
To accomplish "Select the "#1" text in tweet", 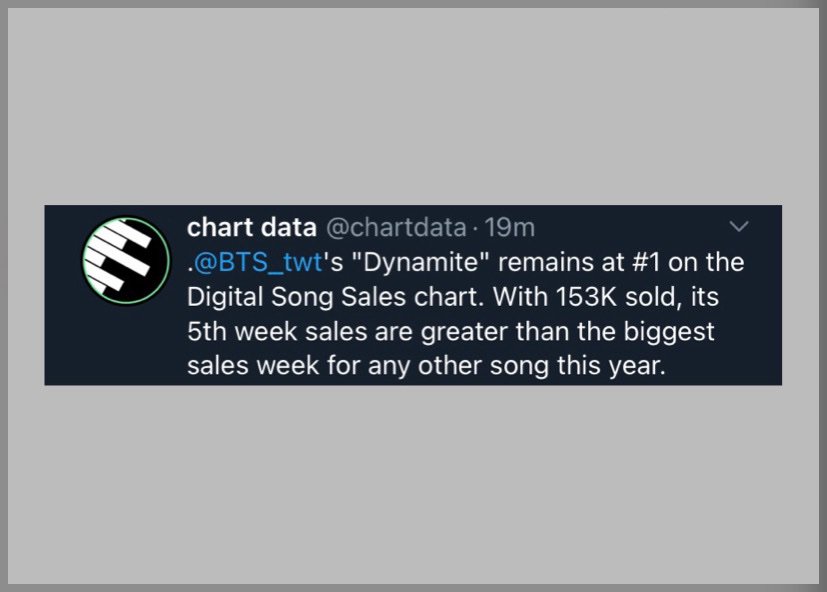I will (x=646, y=262).
